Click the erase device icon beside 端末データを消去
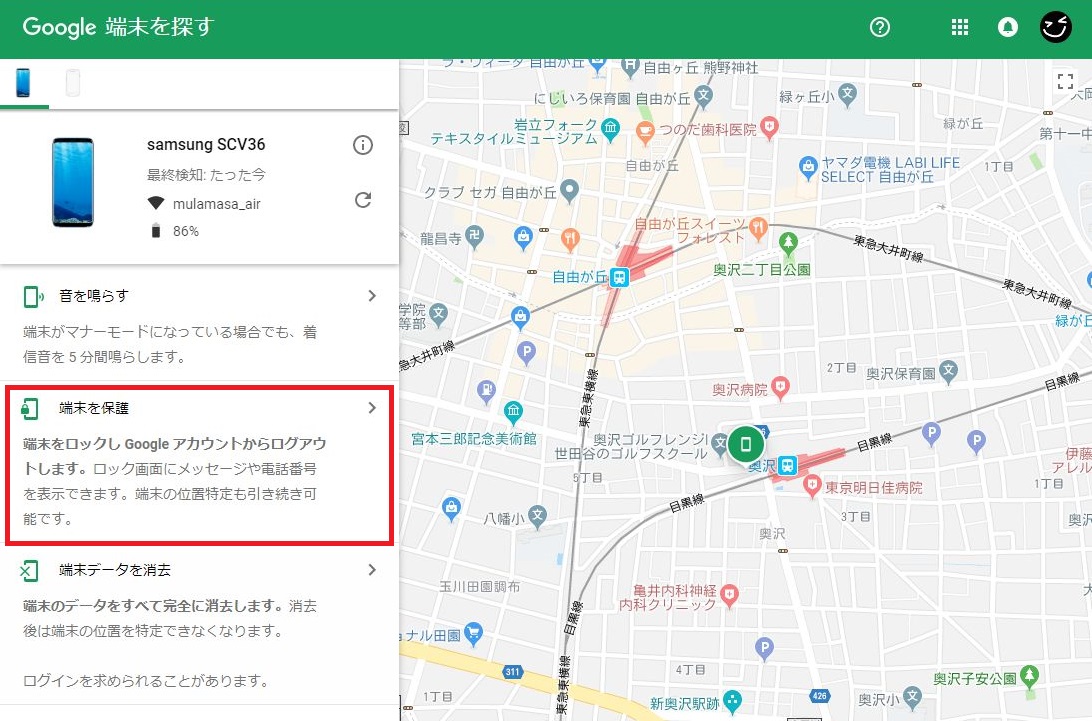This screenshot has height=721, width=1092. pos(29,571)
